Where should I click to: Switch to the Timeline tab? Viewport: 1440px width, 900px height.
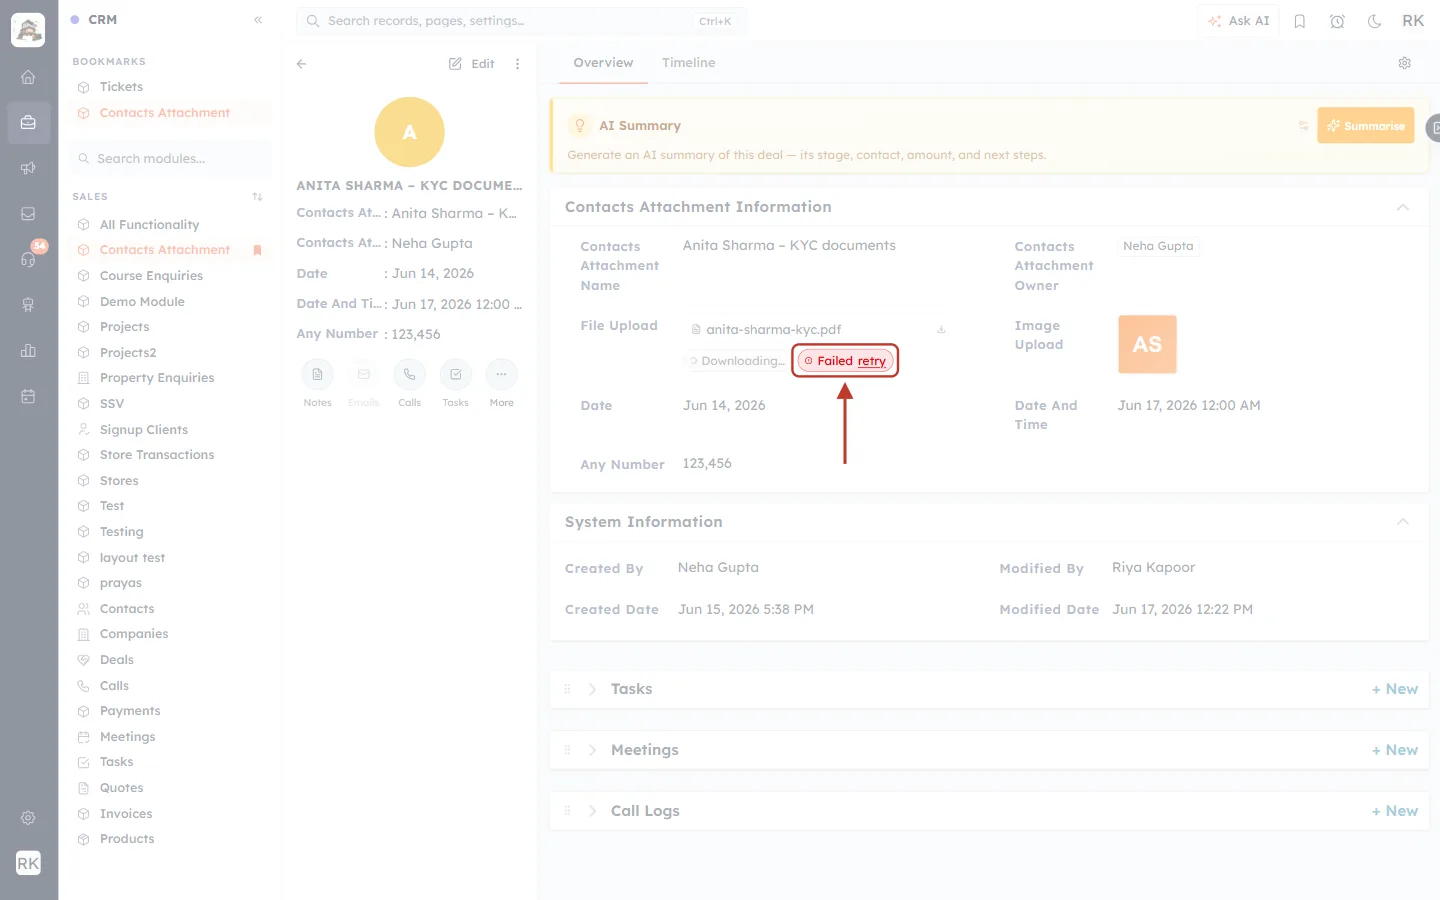(688, 63)
